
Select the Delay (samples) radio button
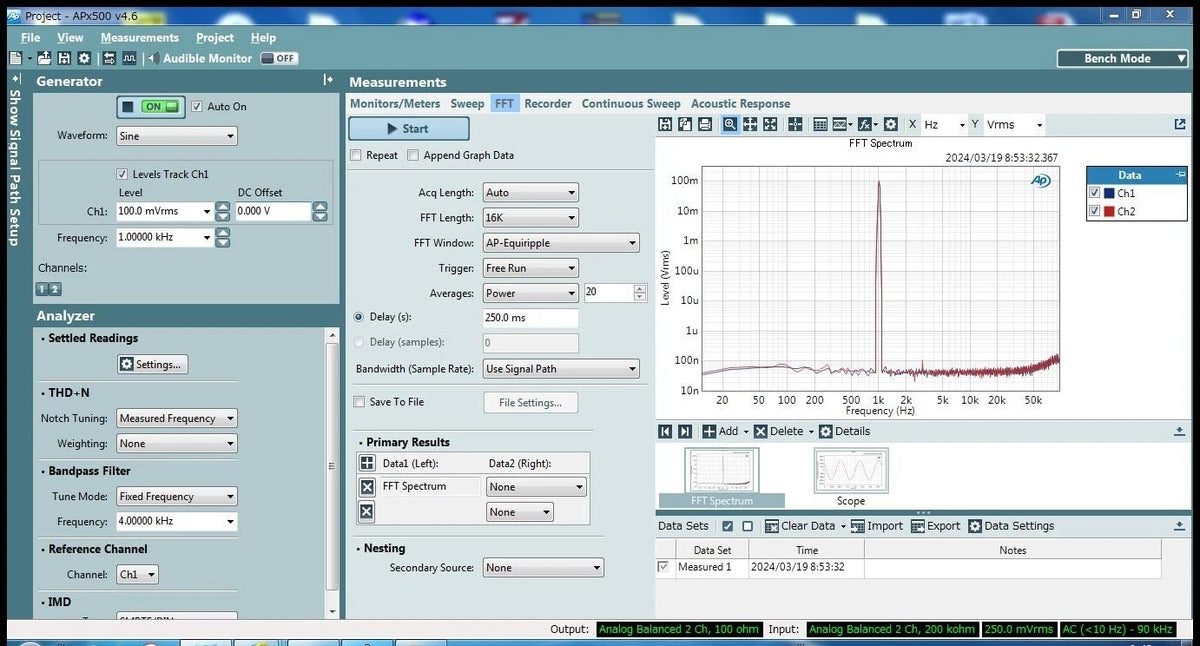tap(358, 343)
